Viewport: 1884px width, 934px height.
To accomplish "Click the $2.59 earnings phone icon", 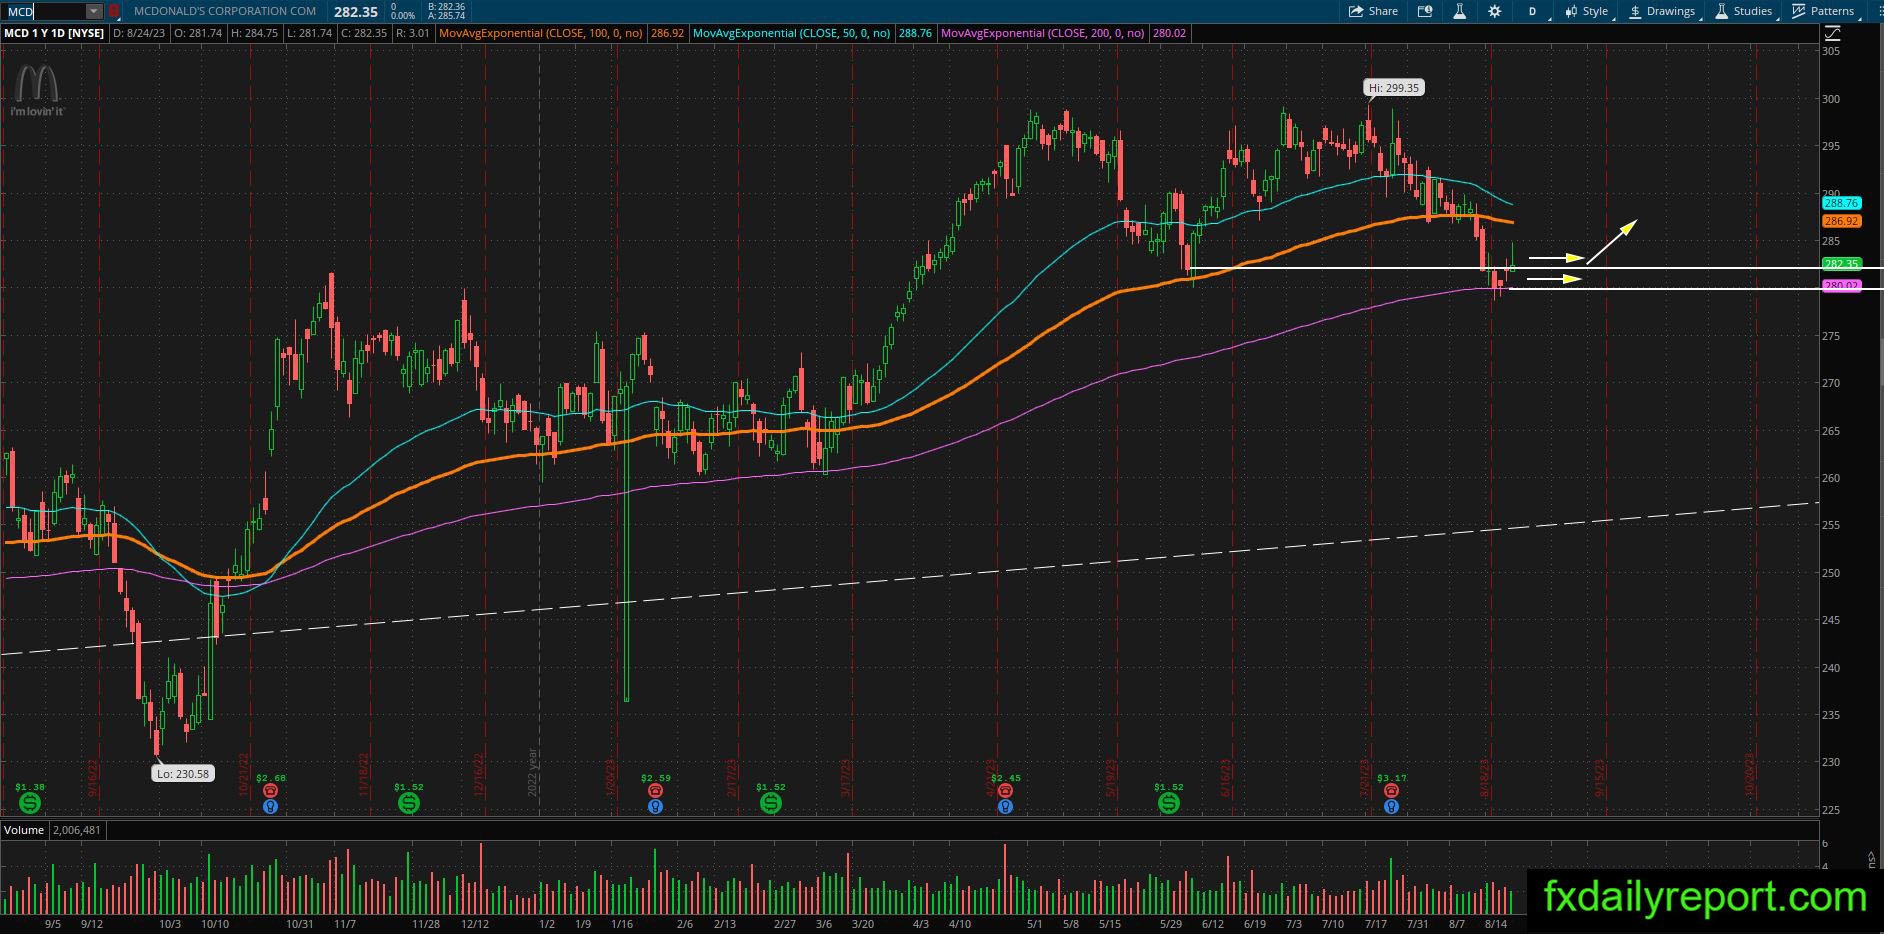I will pos(655,791).
